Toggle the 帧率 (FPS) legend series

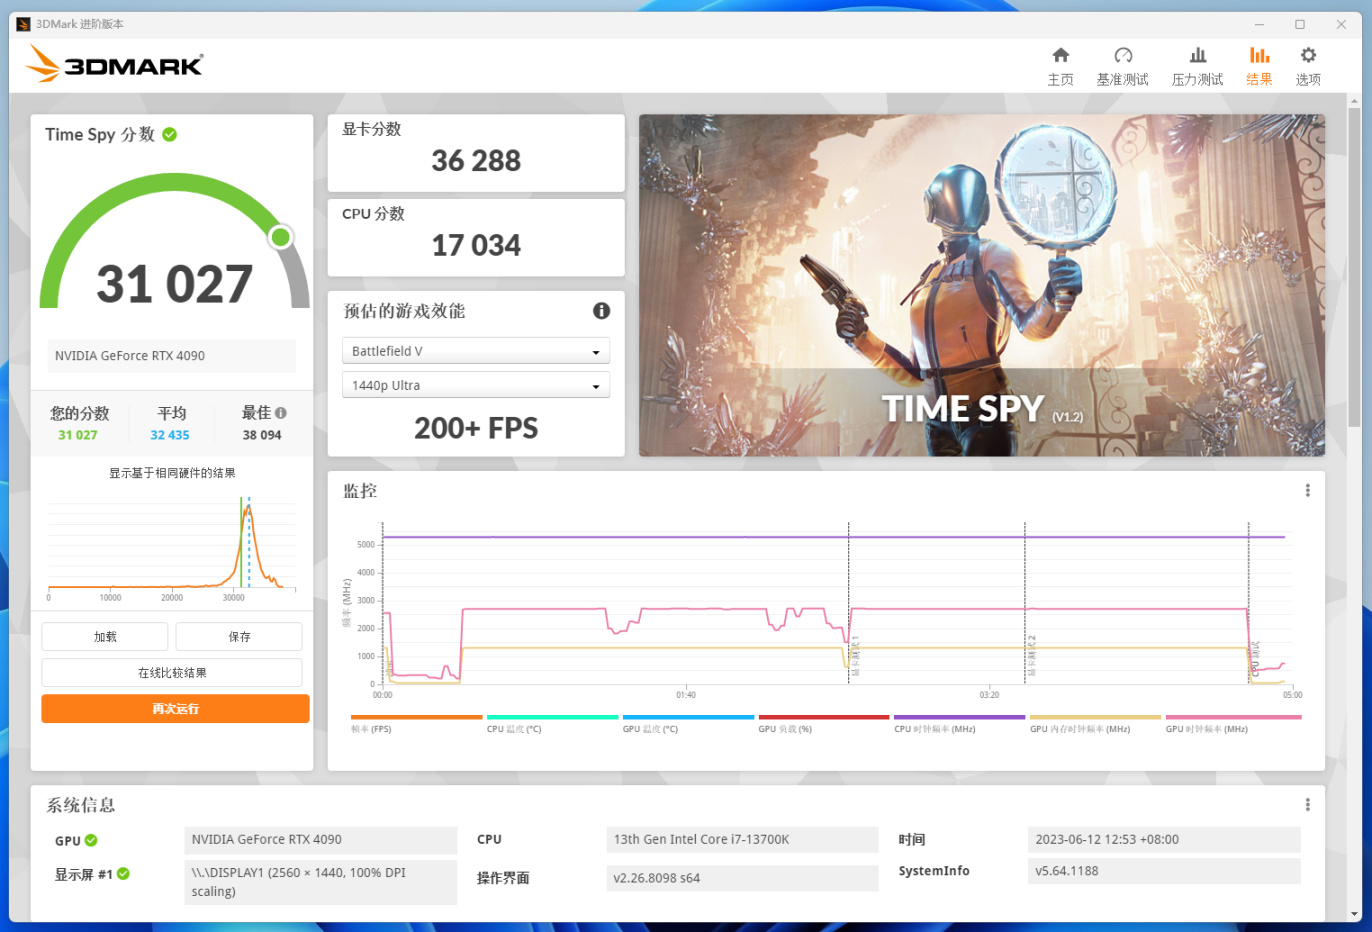[416, 724]
